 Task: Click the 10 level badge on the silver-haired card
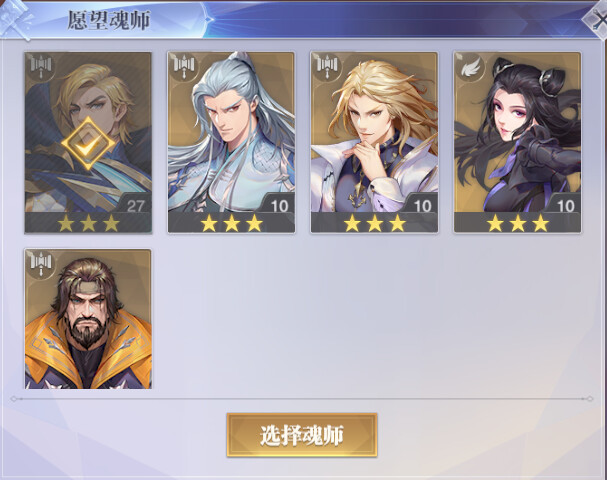pos(279,205)
